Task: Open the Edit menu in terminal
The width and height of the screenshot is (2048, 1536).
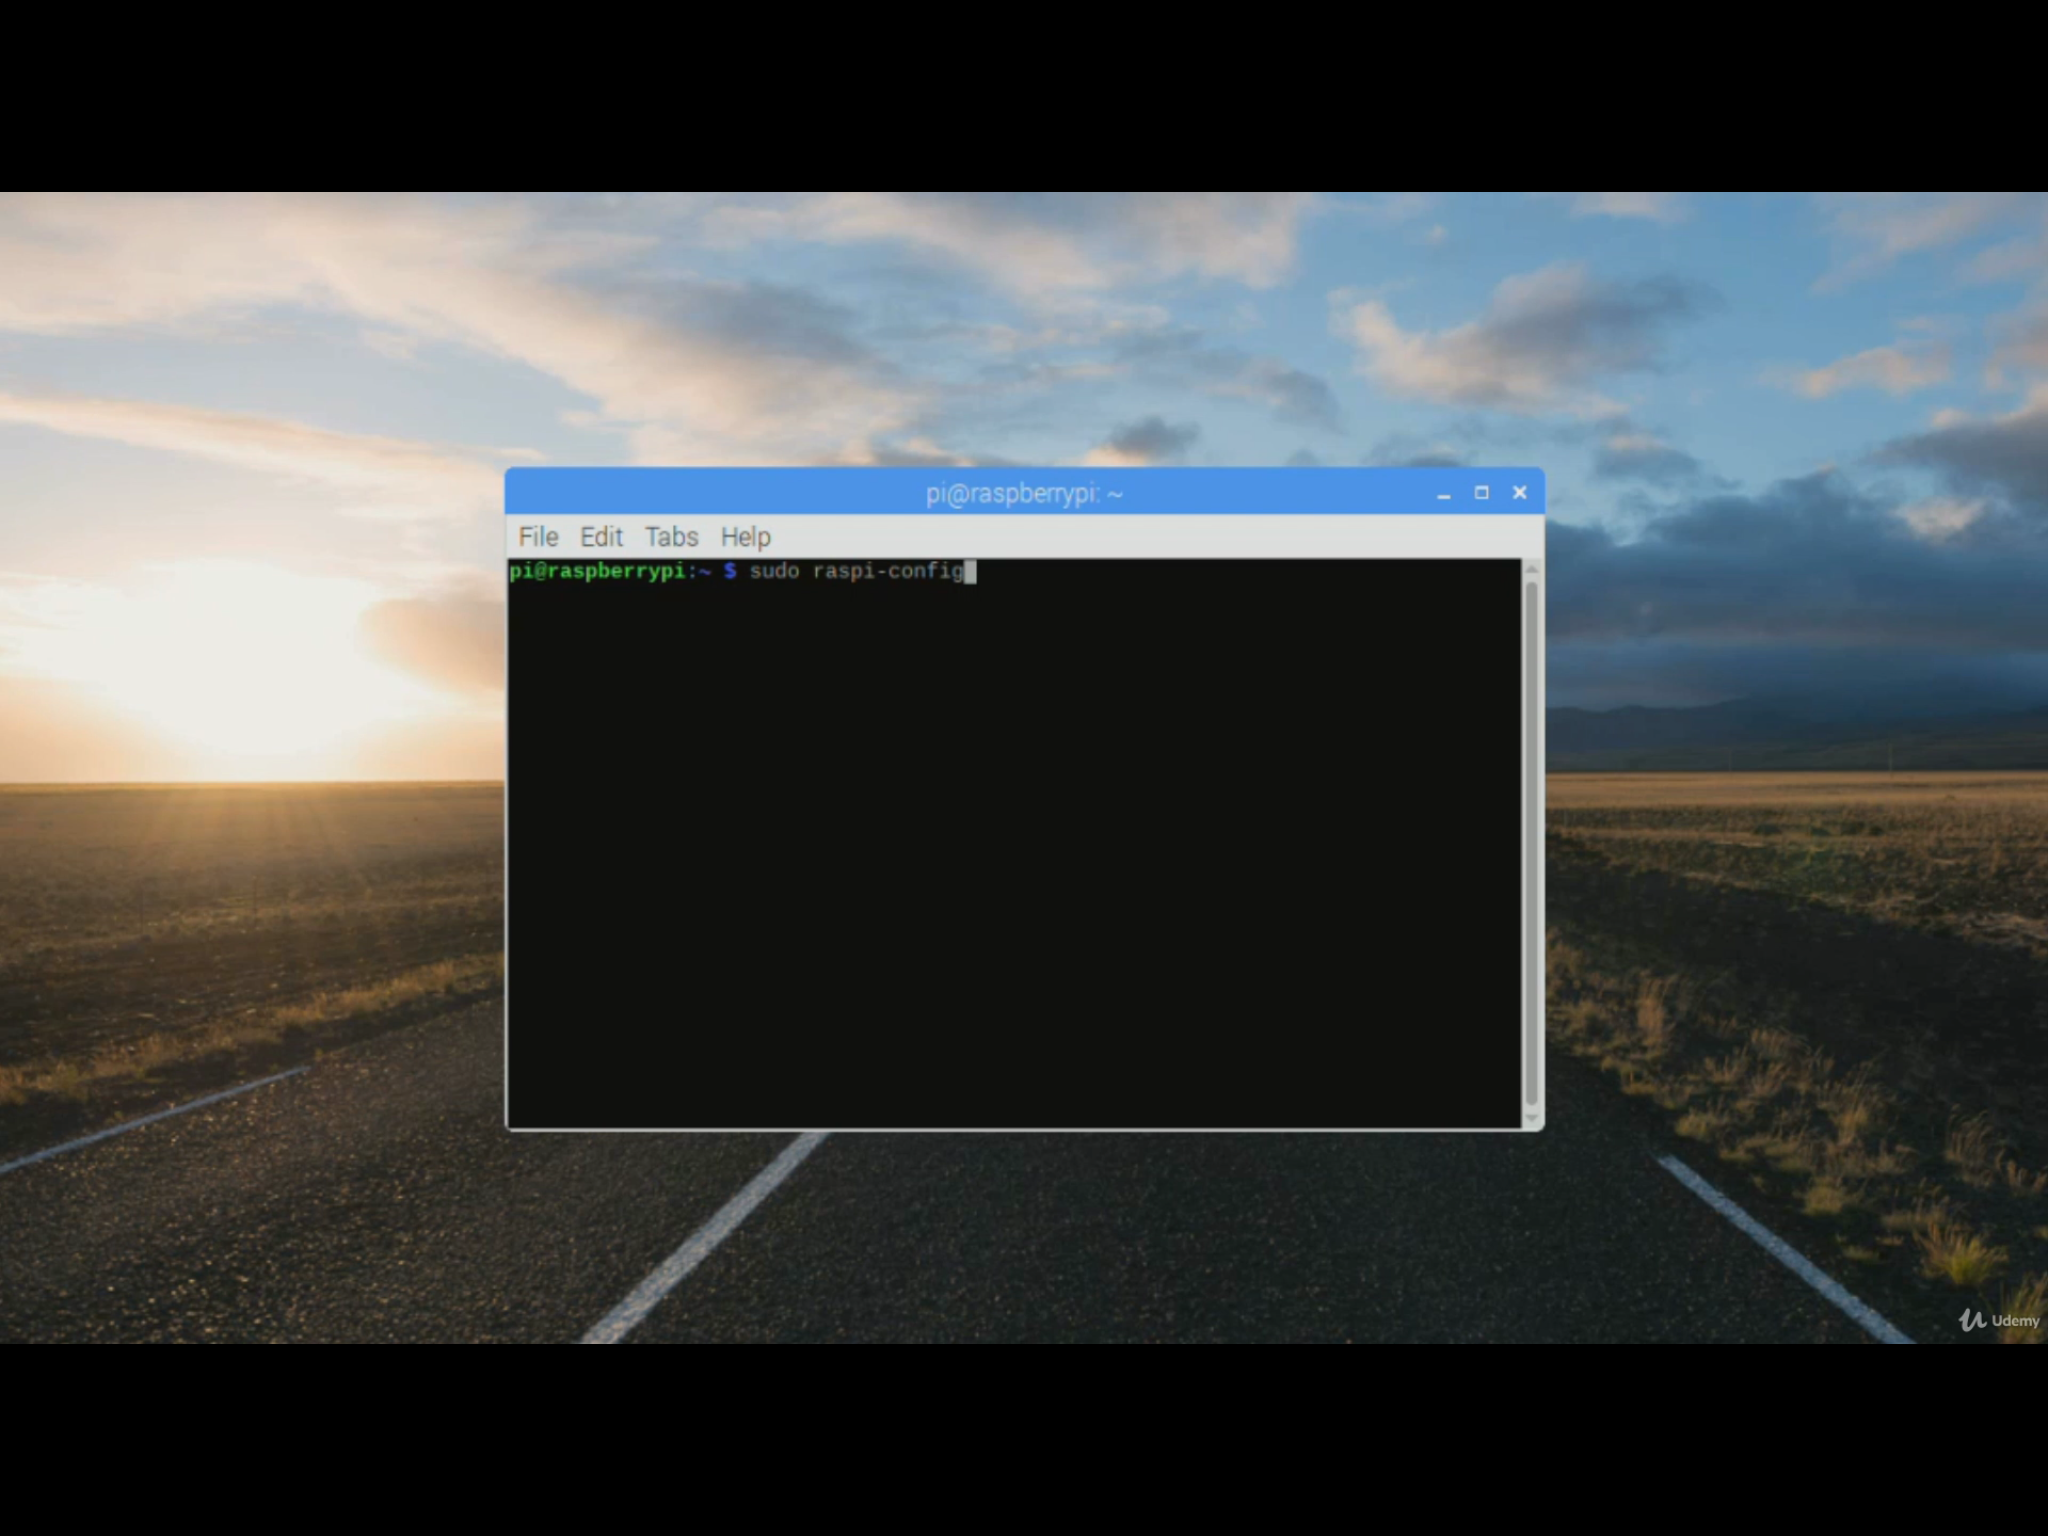Action: (x=601, y=537)
